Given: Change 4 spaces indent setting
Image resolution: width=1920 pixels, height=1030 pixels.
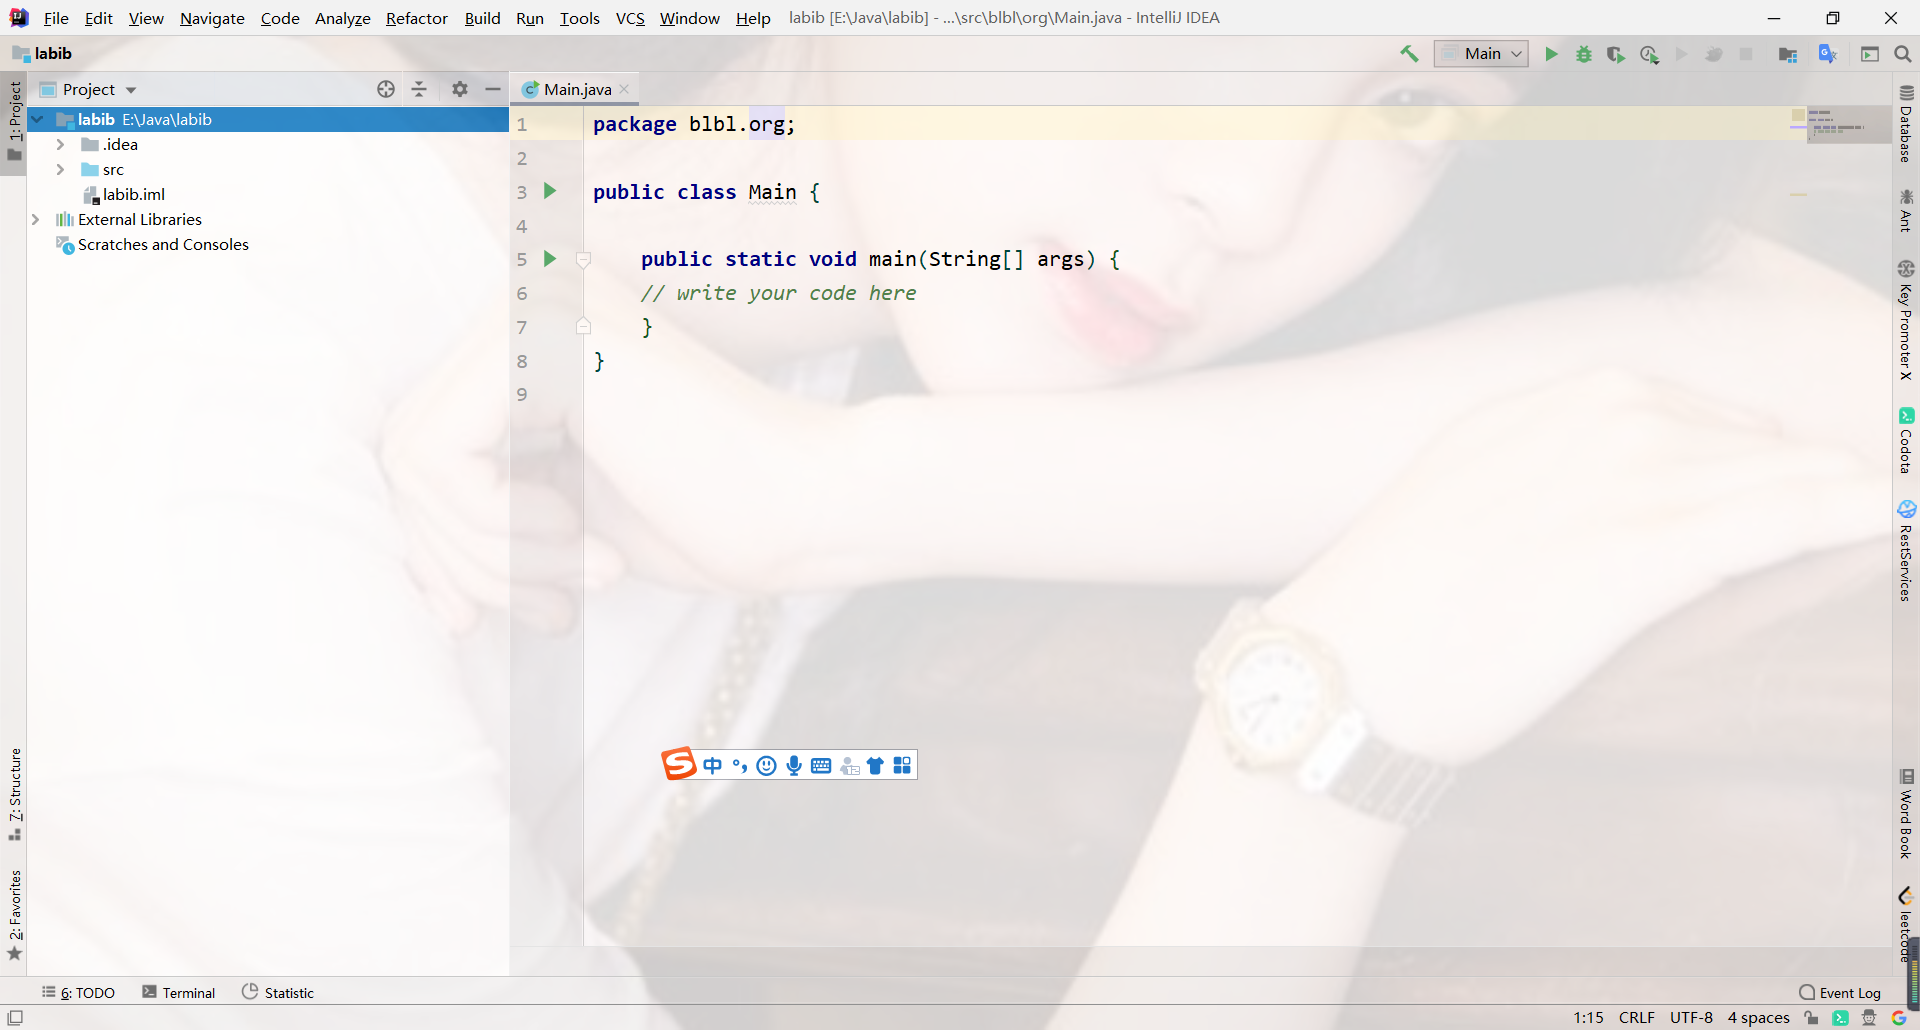Looking at the screenshot, I should pyautogui.click(x=1759, y=1018).
